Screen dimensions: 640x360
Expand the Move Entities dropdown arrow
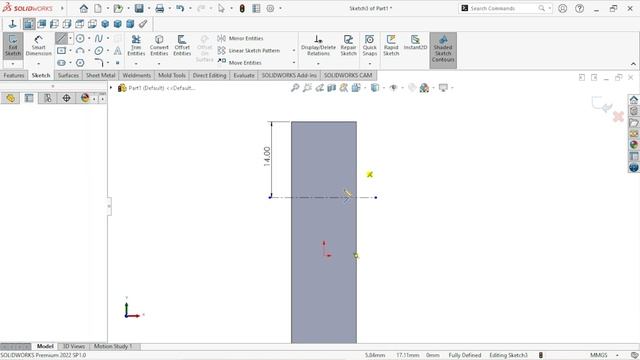coord(294,63)
